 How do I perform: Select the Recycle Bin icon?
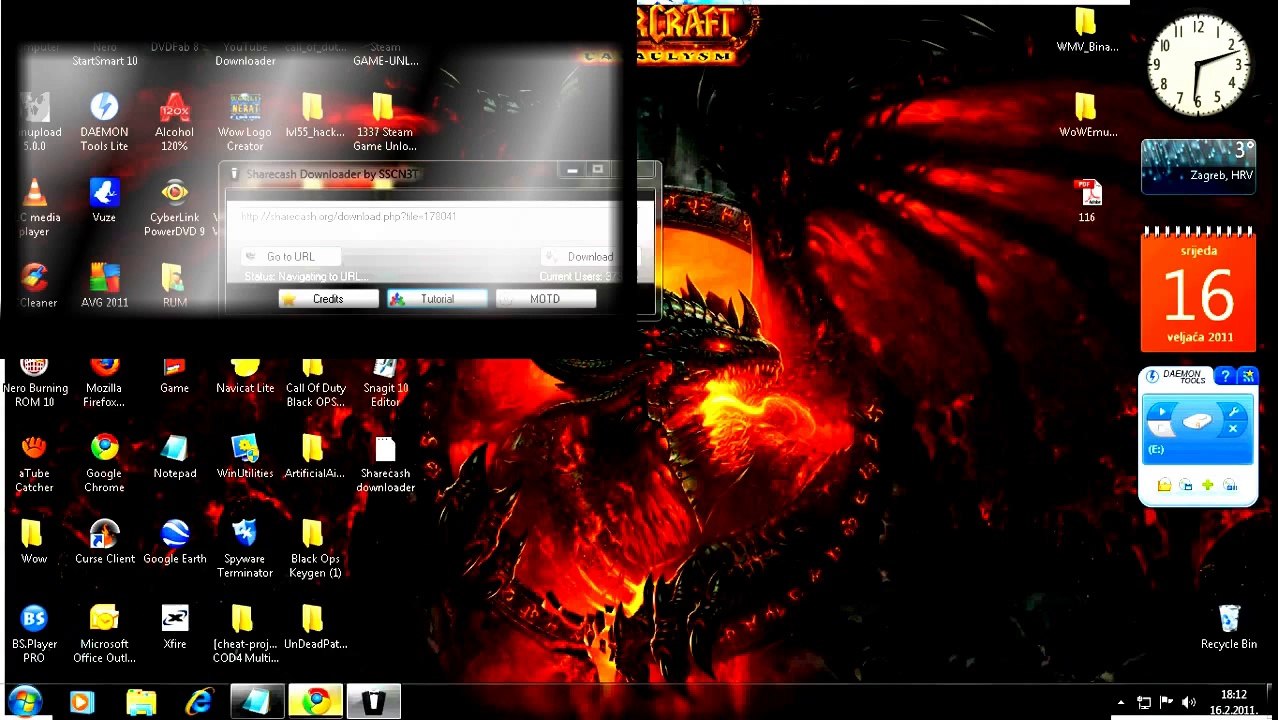[x=1229, y=627]
